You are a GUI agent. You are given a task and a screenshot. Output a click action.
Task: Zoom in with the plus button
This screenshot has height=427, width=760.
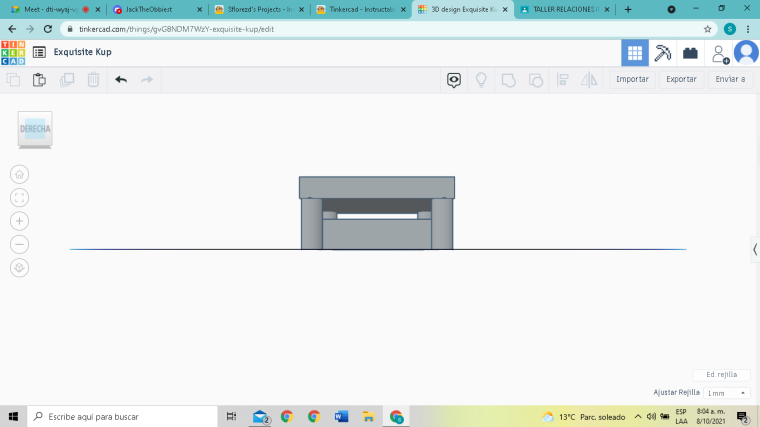[19, 221]
